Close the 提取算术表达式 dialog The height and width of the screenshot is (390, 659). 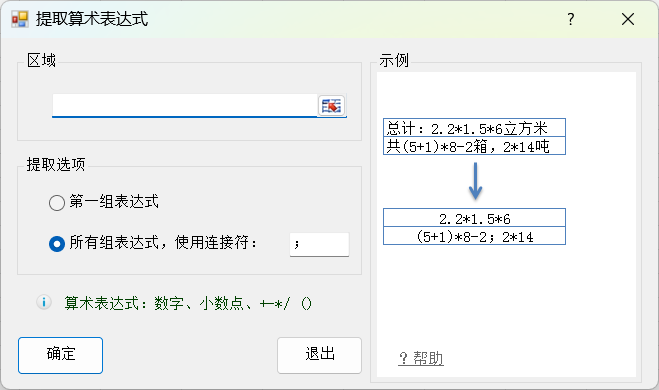click(x=628, y=19)
